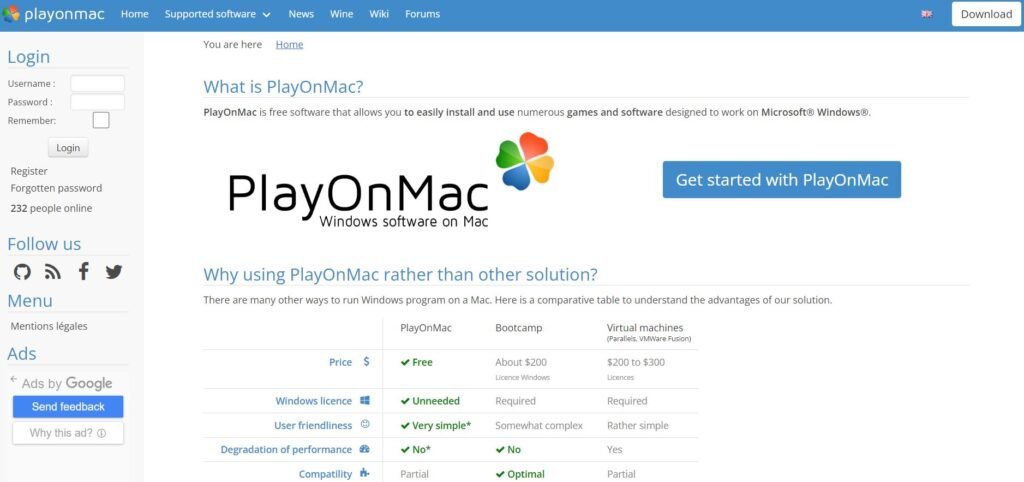Image resolution: width=1024 pixels, height=482 pixels.
Task: Open the Home menu item
Action: 135,14
